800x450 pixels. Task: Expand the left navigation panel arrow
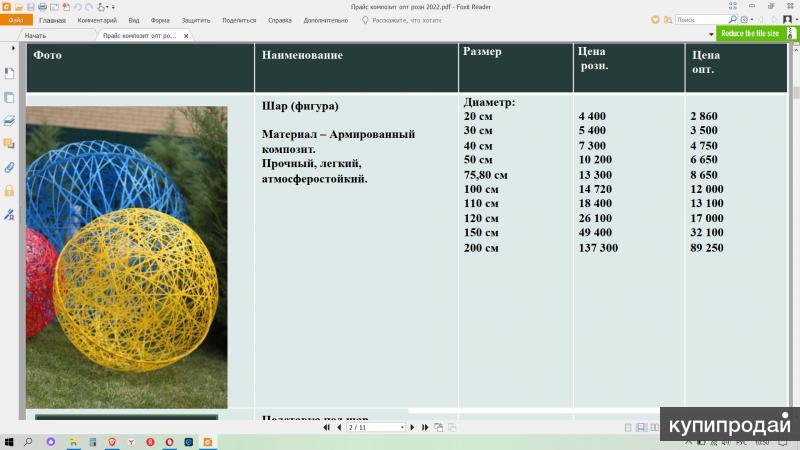click(13, 48)
